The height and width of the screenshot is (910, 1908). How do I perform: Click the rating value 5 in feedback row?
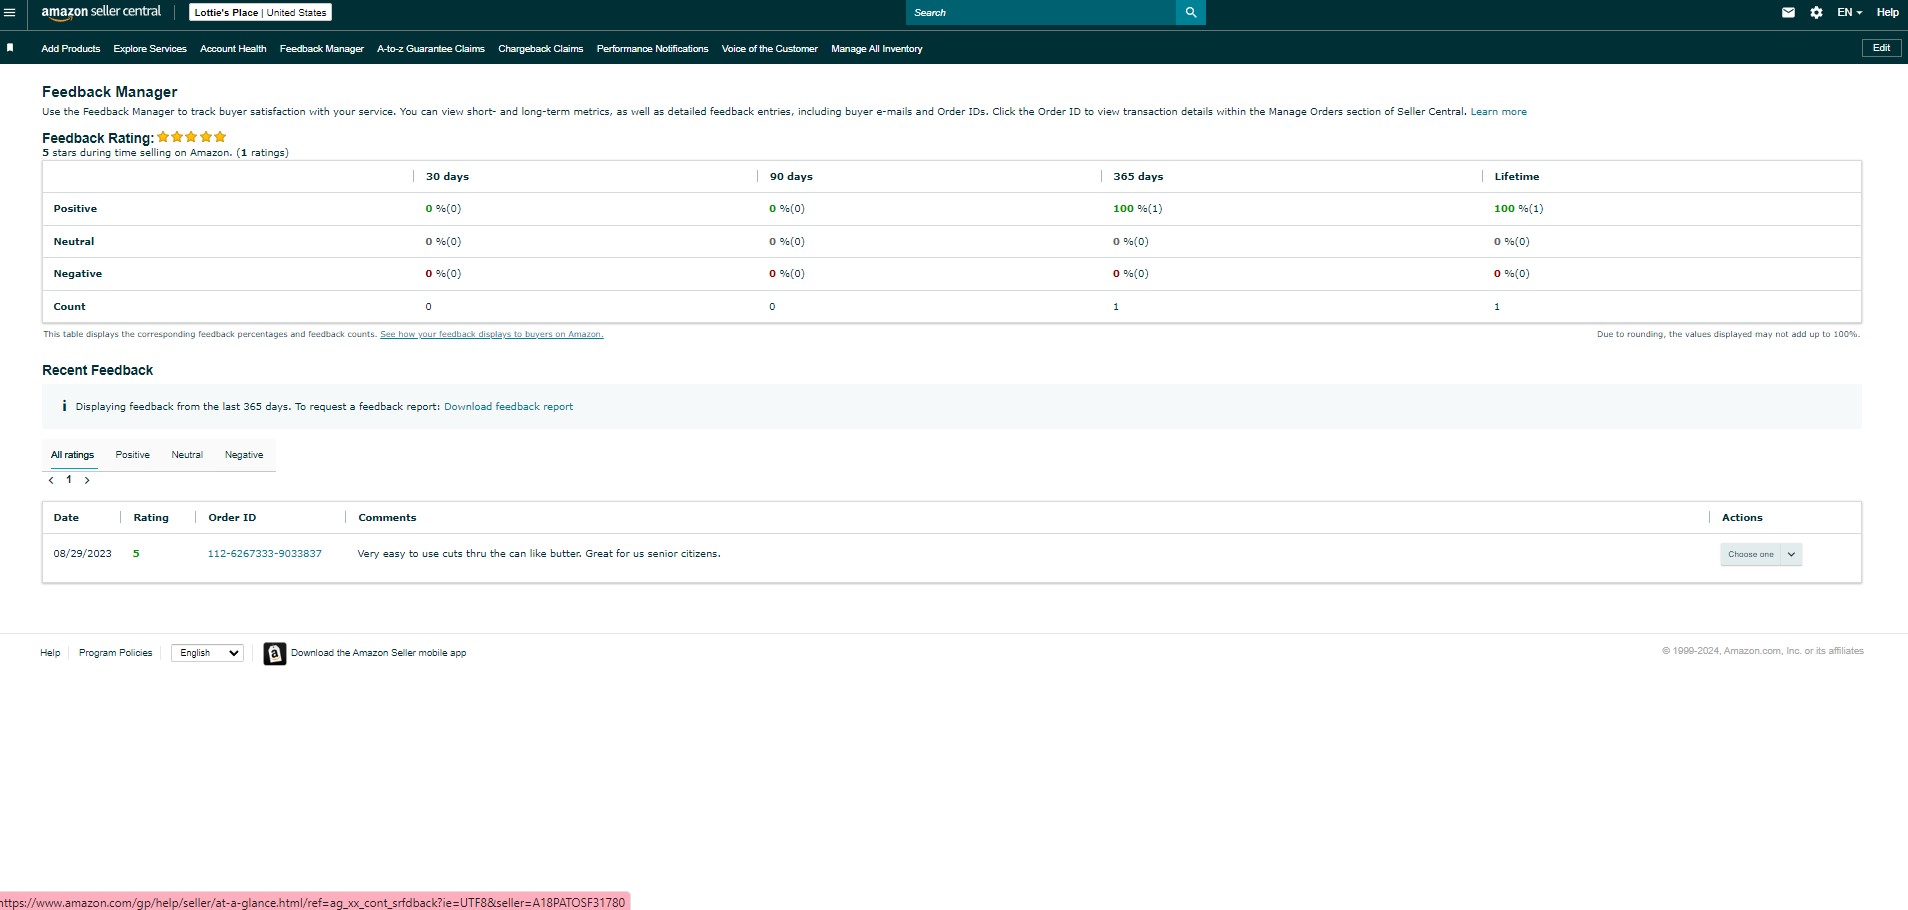136,554
